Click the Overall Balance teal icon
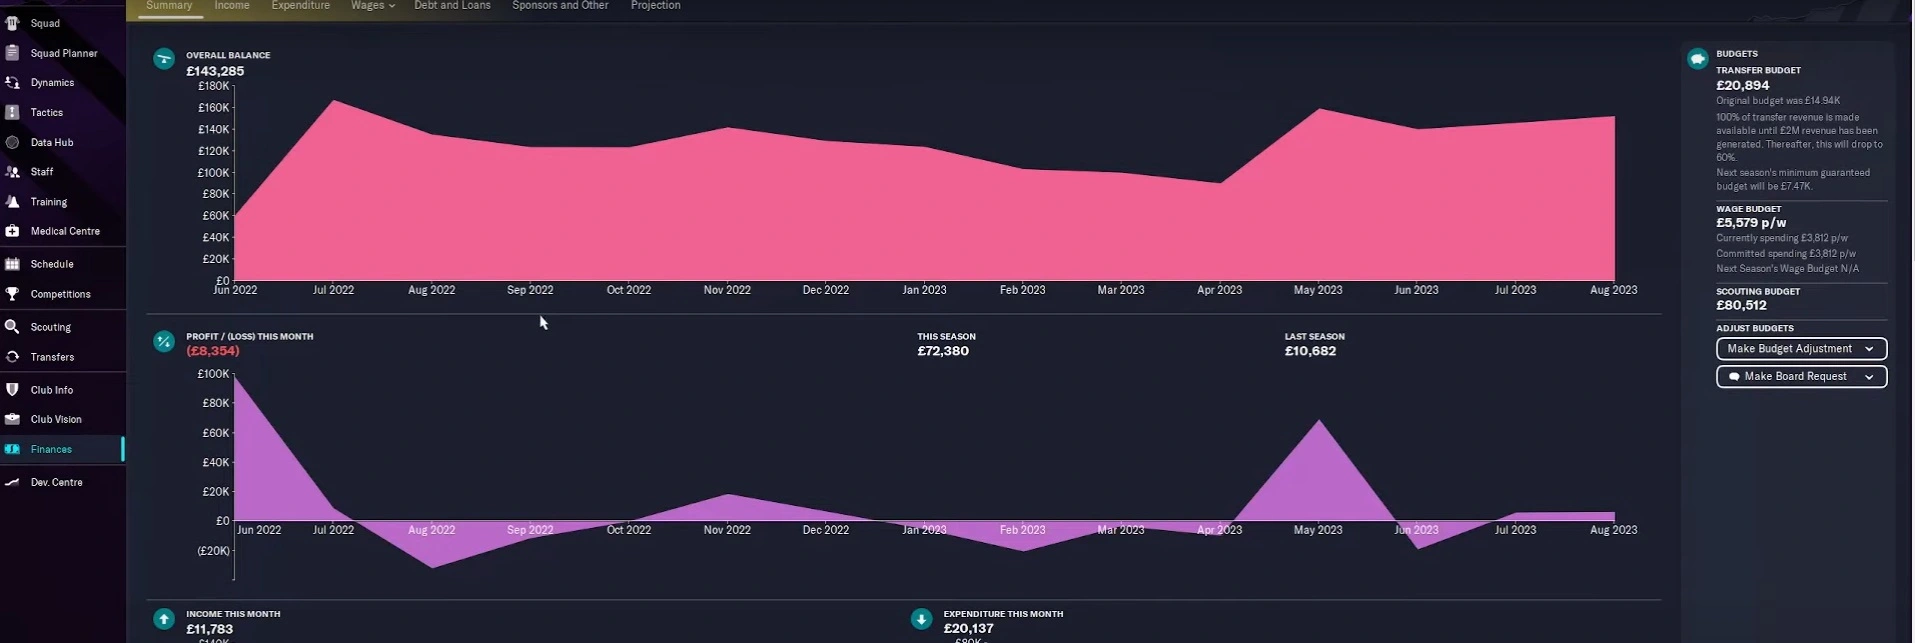The height and width of the screenshot is (643, 1915). point(164,60)
